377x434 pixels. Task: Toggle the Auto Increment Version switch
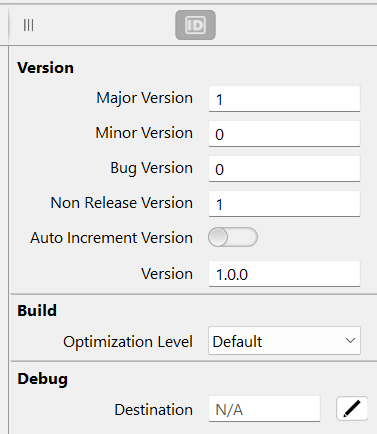point(233,237)
